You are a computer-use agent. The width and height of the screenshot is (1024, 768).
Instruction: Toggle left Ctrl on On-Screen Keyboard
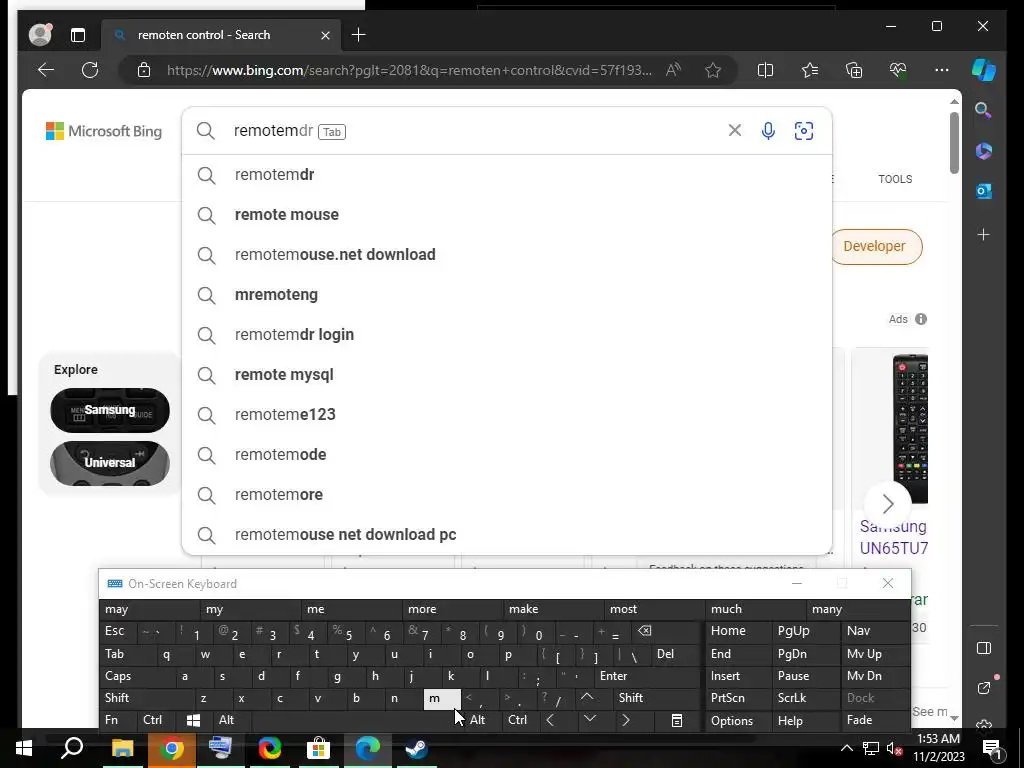157,720
